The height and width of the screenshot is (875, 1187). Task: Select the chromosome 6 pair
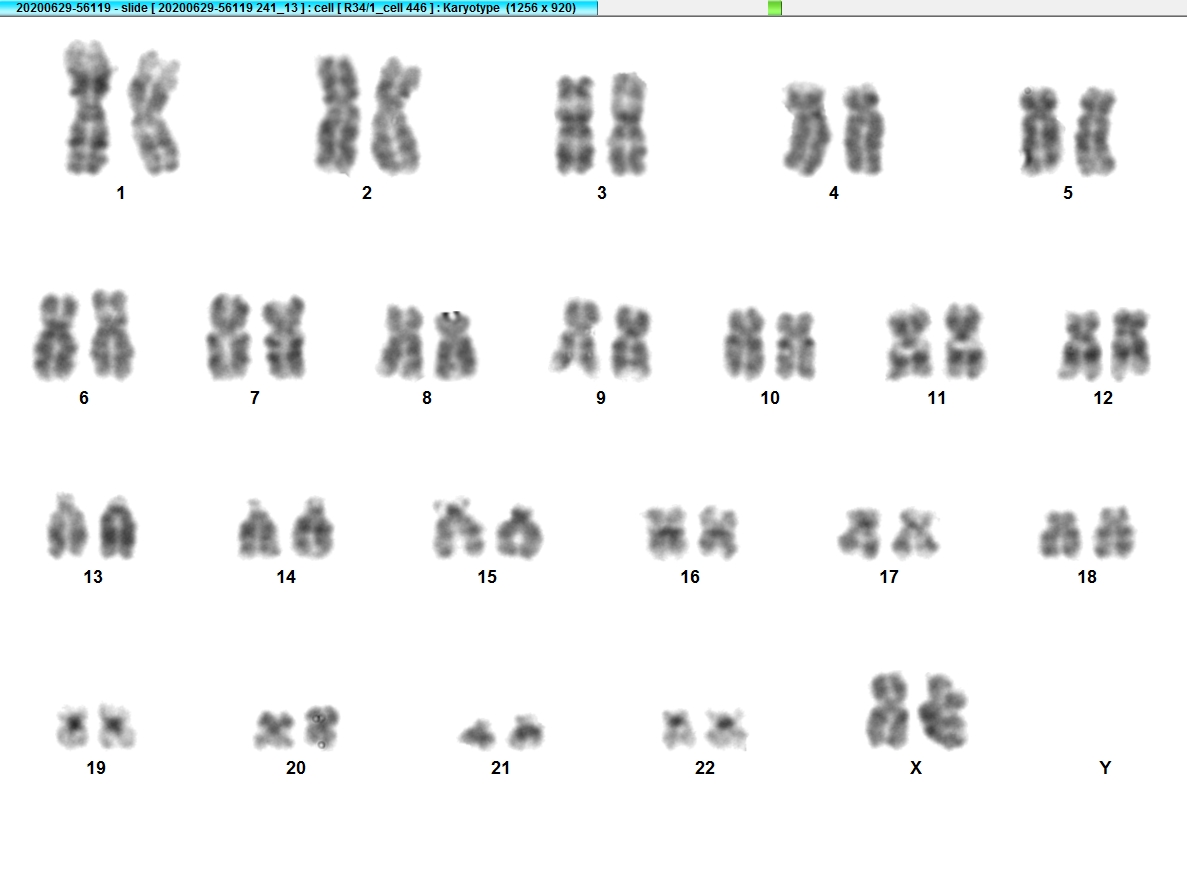(x=83, y=335)
